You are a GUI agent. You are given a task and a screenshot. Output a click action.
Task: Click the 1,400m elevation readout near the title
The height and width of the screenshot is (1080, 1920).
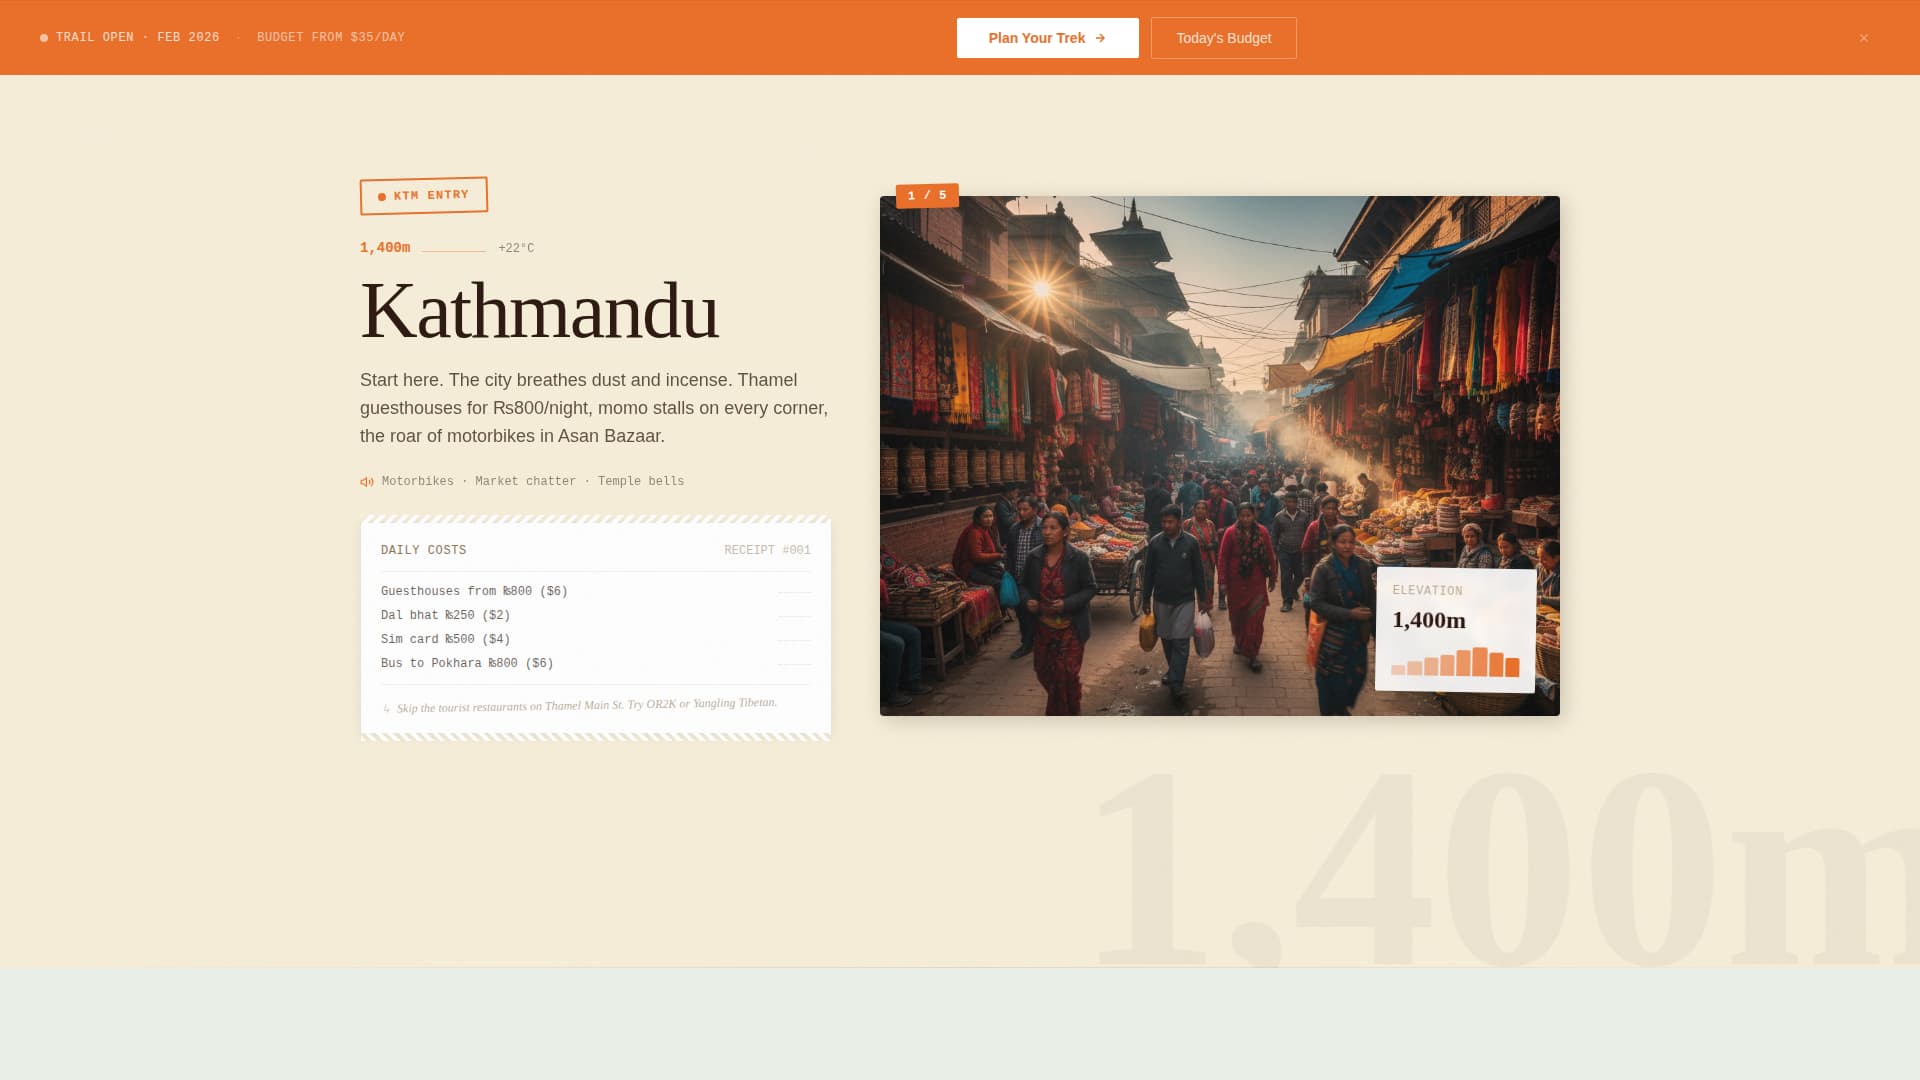385,246
